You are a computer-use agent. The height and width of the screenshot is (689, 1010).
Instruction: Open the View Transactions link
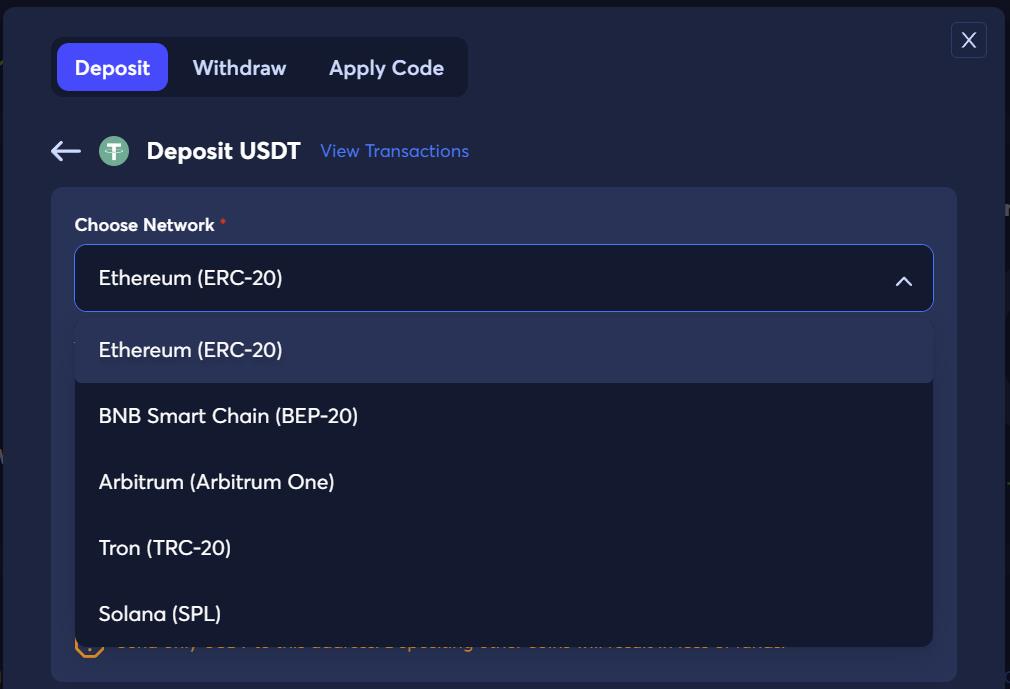394,151
